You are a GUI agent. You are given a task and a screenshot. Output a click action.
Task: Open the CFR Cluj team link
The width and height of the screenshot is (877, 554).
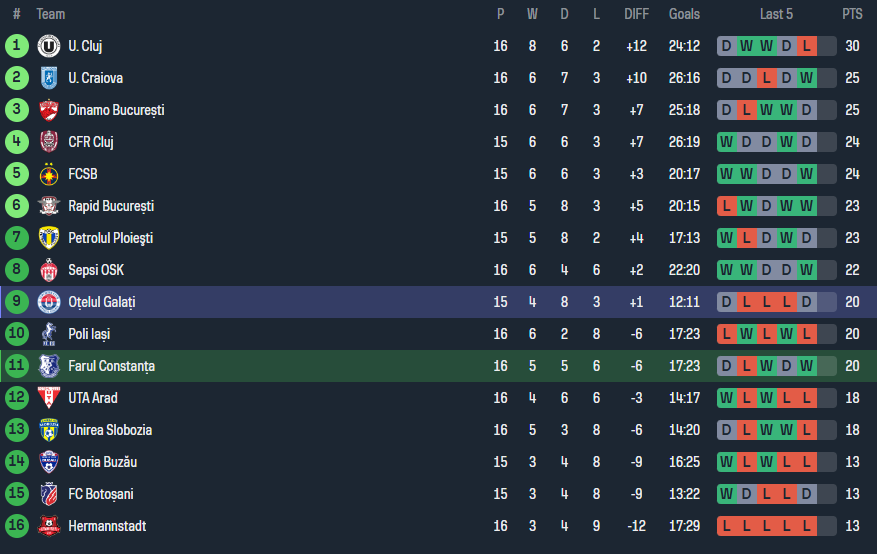click(x=91, y=142)
